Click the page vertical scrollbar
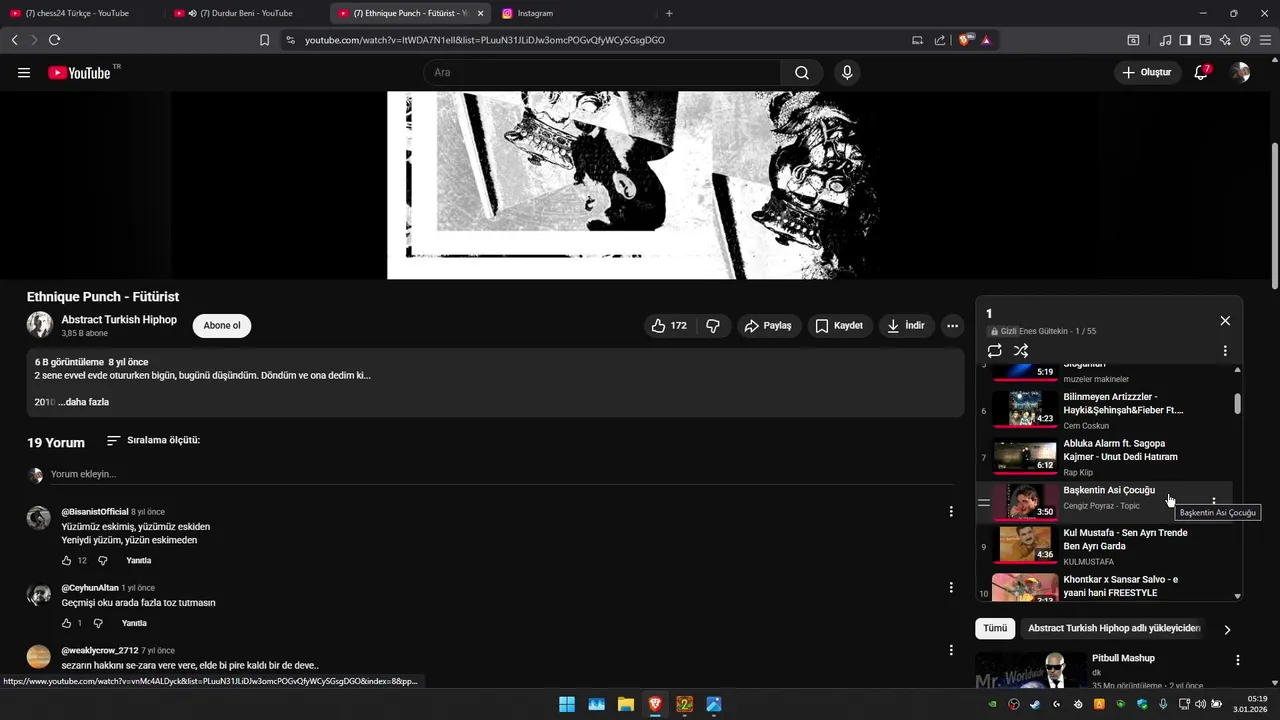The image size is (1280, 720). (x=1275, y=215)
